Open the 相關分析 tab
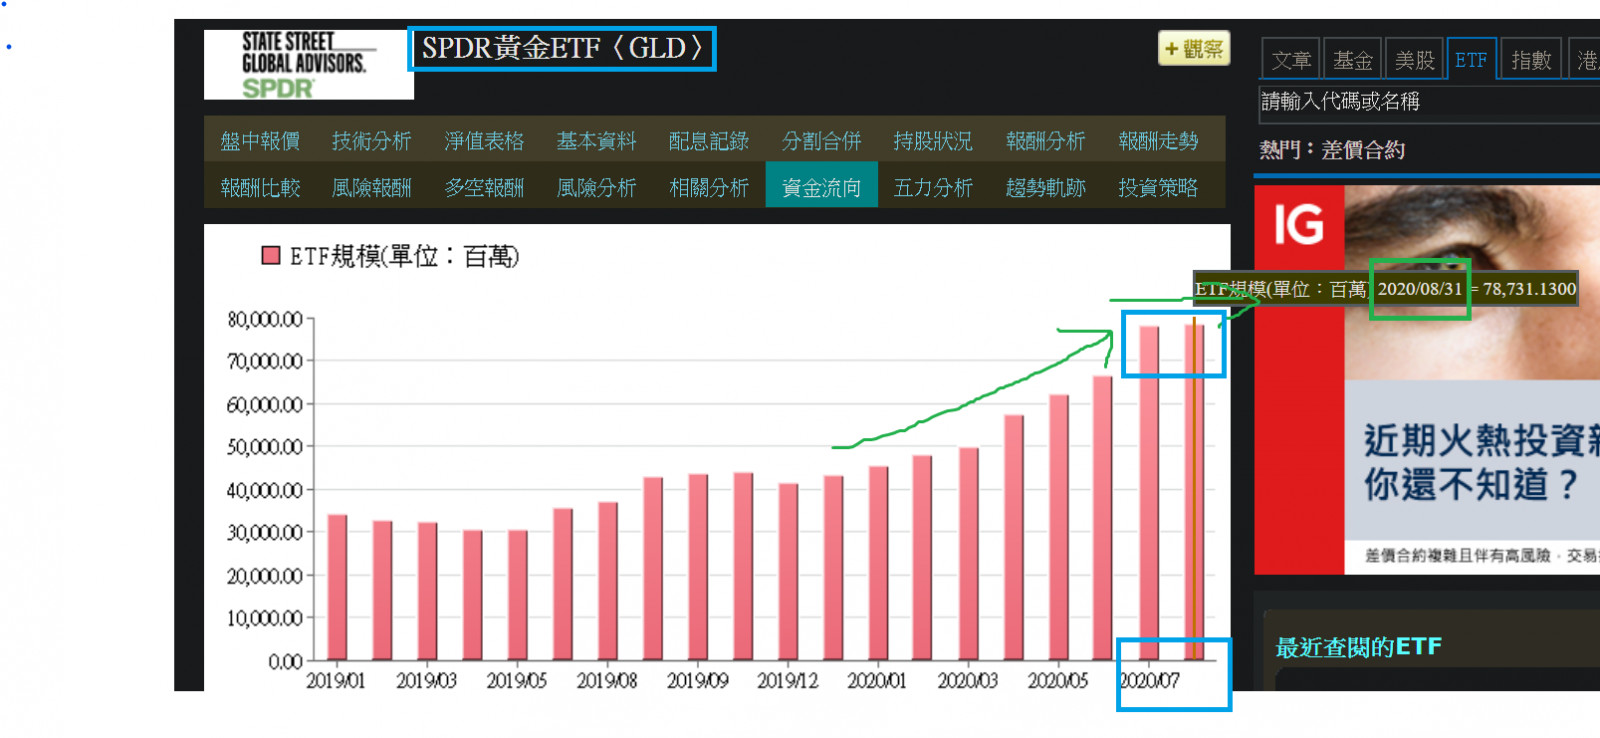This screenshot has width=1600, height=738. point(709,187)
